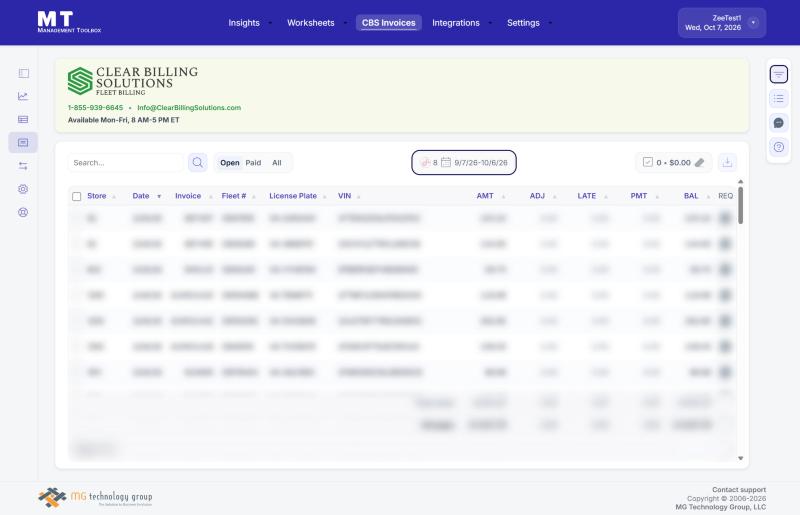The image size is (800, 515).
Task: Click the list view icon in right panel
Action: click(x=779, y=99)
